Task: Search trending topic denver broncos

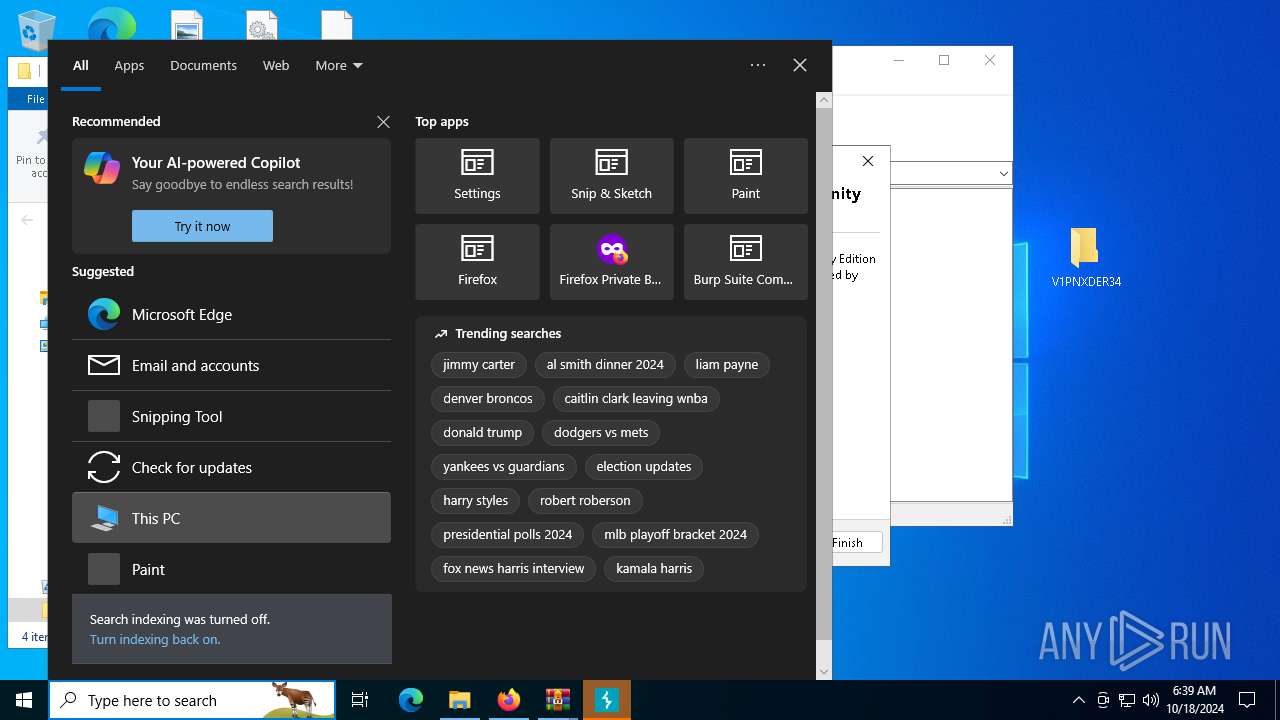Action: coord(488,399)
